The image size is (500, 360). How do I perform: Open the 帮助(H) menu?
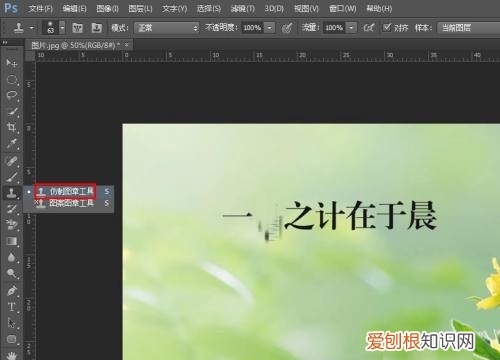[x=379, y=8]
